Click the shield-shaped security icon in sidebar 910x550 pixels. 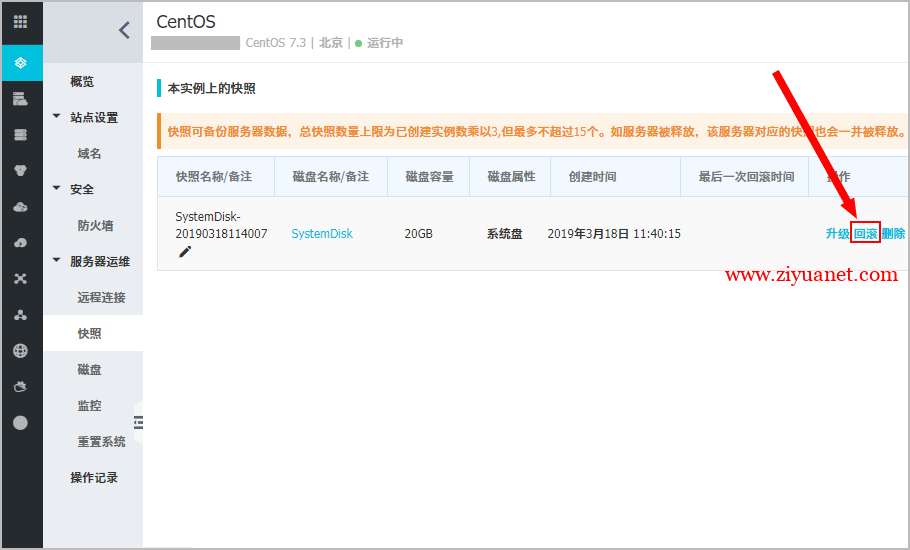pyautogui.click(x=20, y=171)
